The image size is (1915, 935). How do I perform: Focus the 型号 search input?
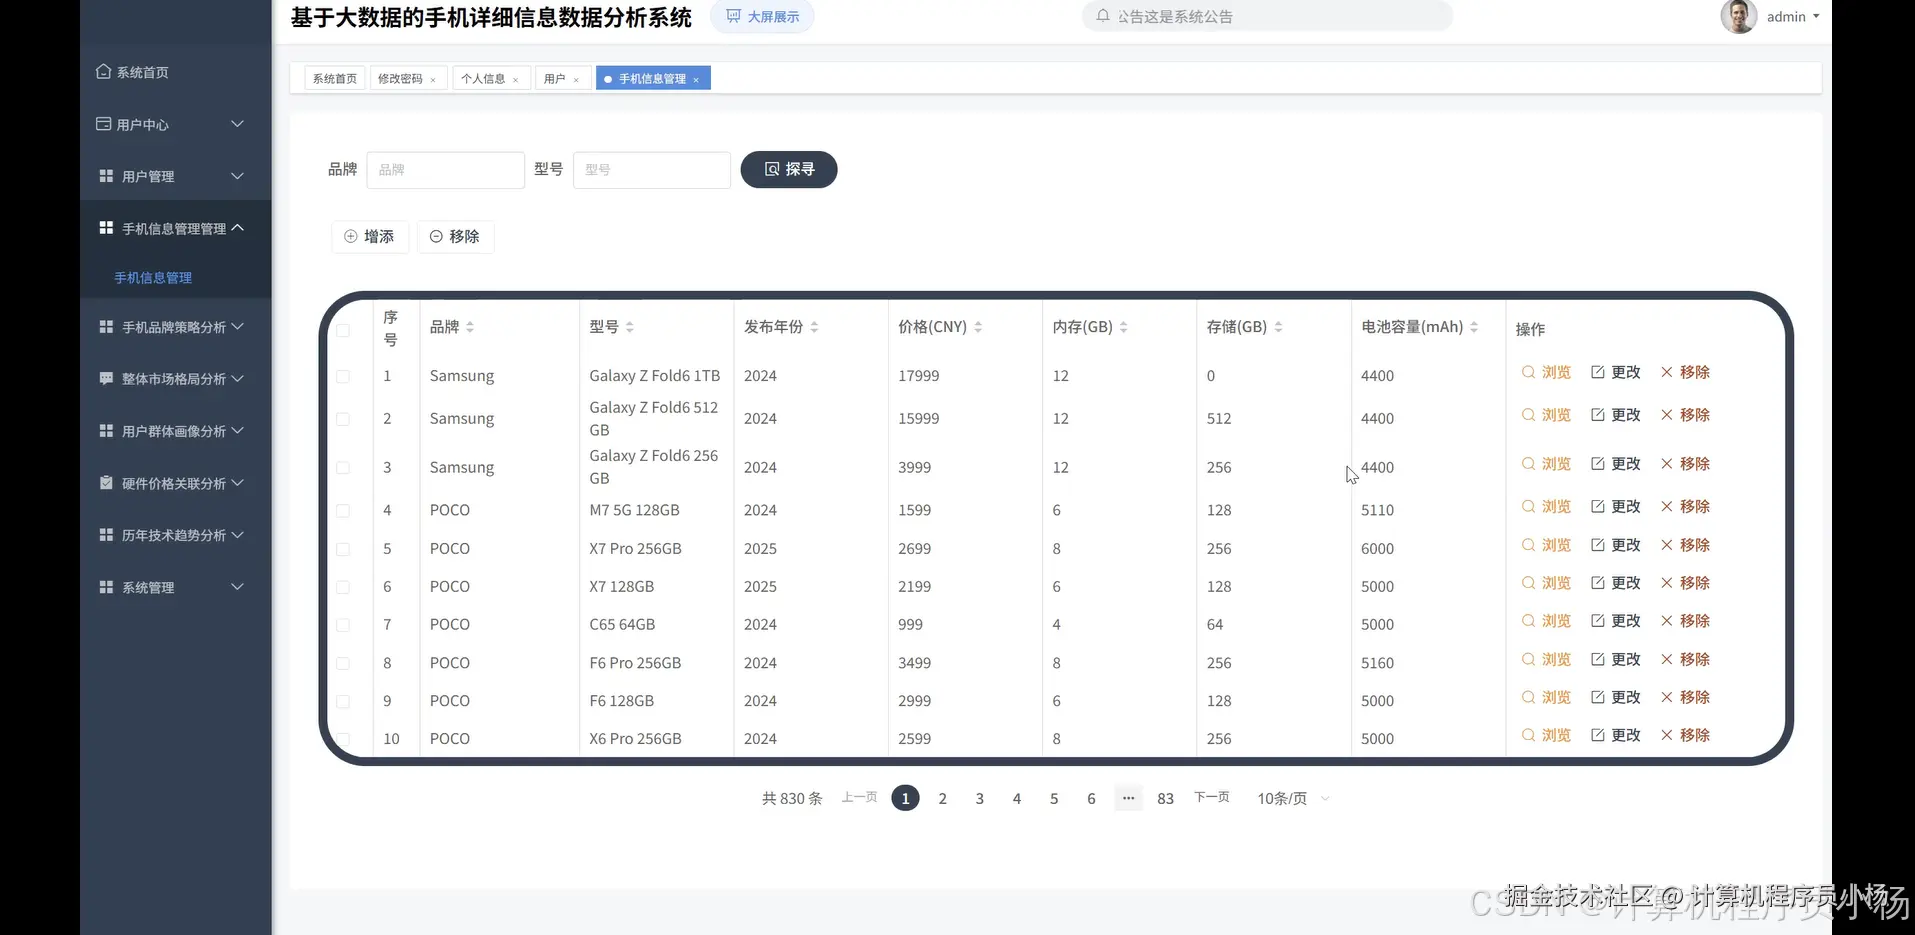652,170
